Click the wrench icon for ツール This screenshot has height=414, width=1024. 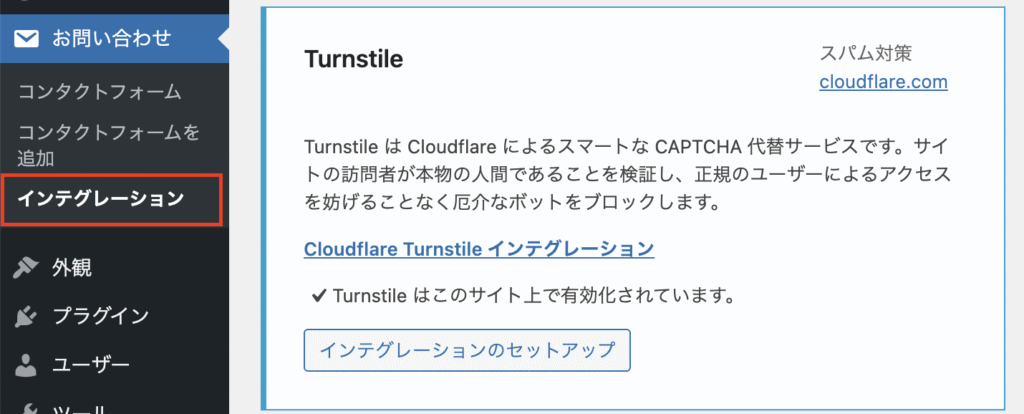click(x=25, y=408)
